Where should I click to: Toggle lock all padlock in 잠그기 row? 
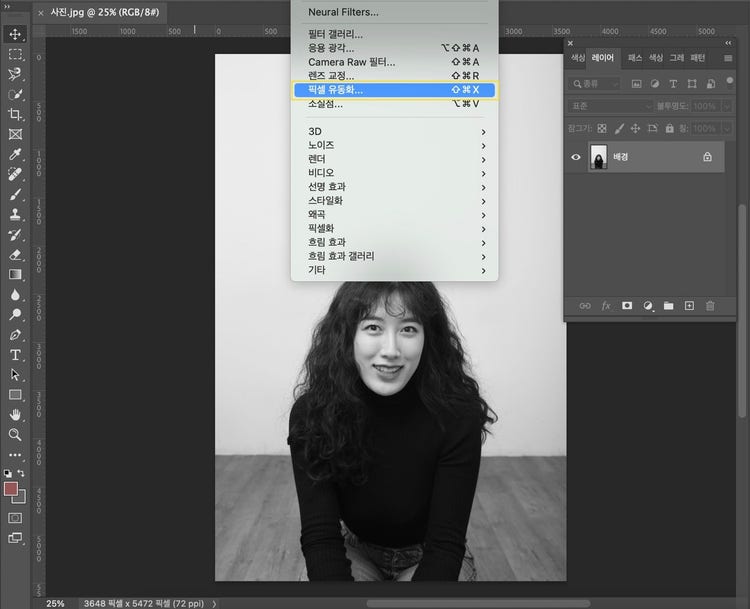point(670,128)
